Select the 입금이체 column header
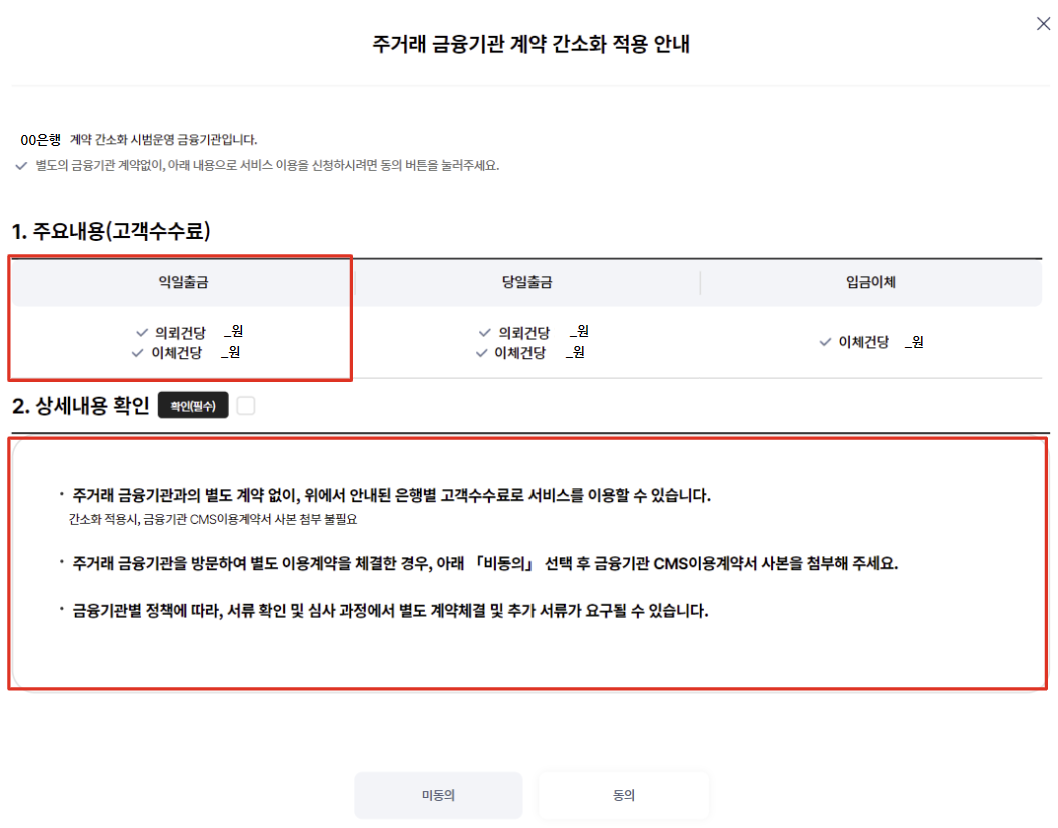This screenshot has width=1058, height=828. click(871, 282)
